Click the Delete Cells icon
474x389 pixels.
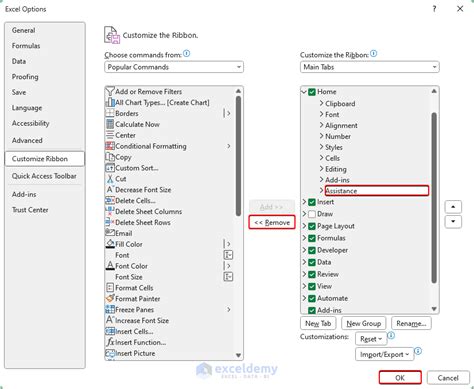[x=110, y=200]
